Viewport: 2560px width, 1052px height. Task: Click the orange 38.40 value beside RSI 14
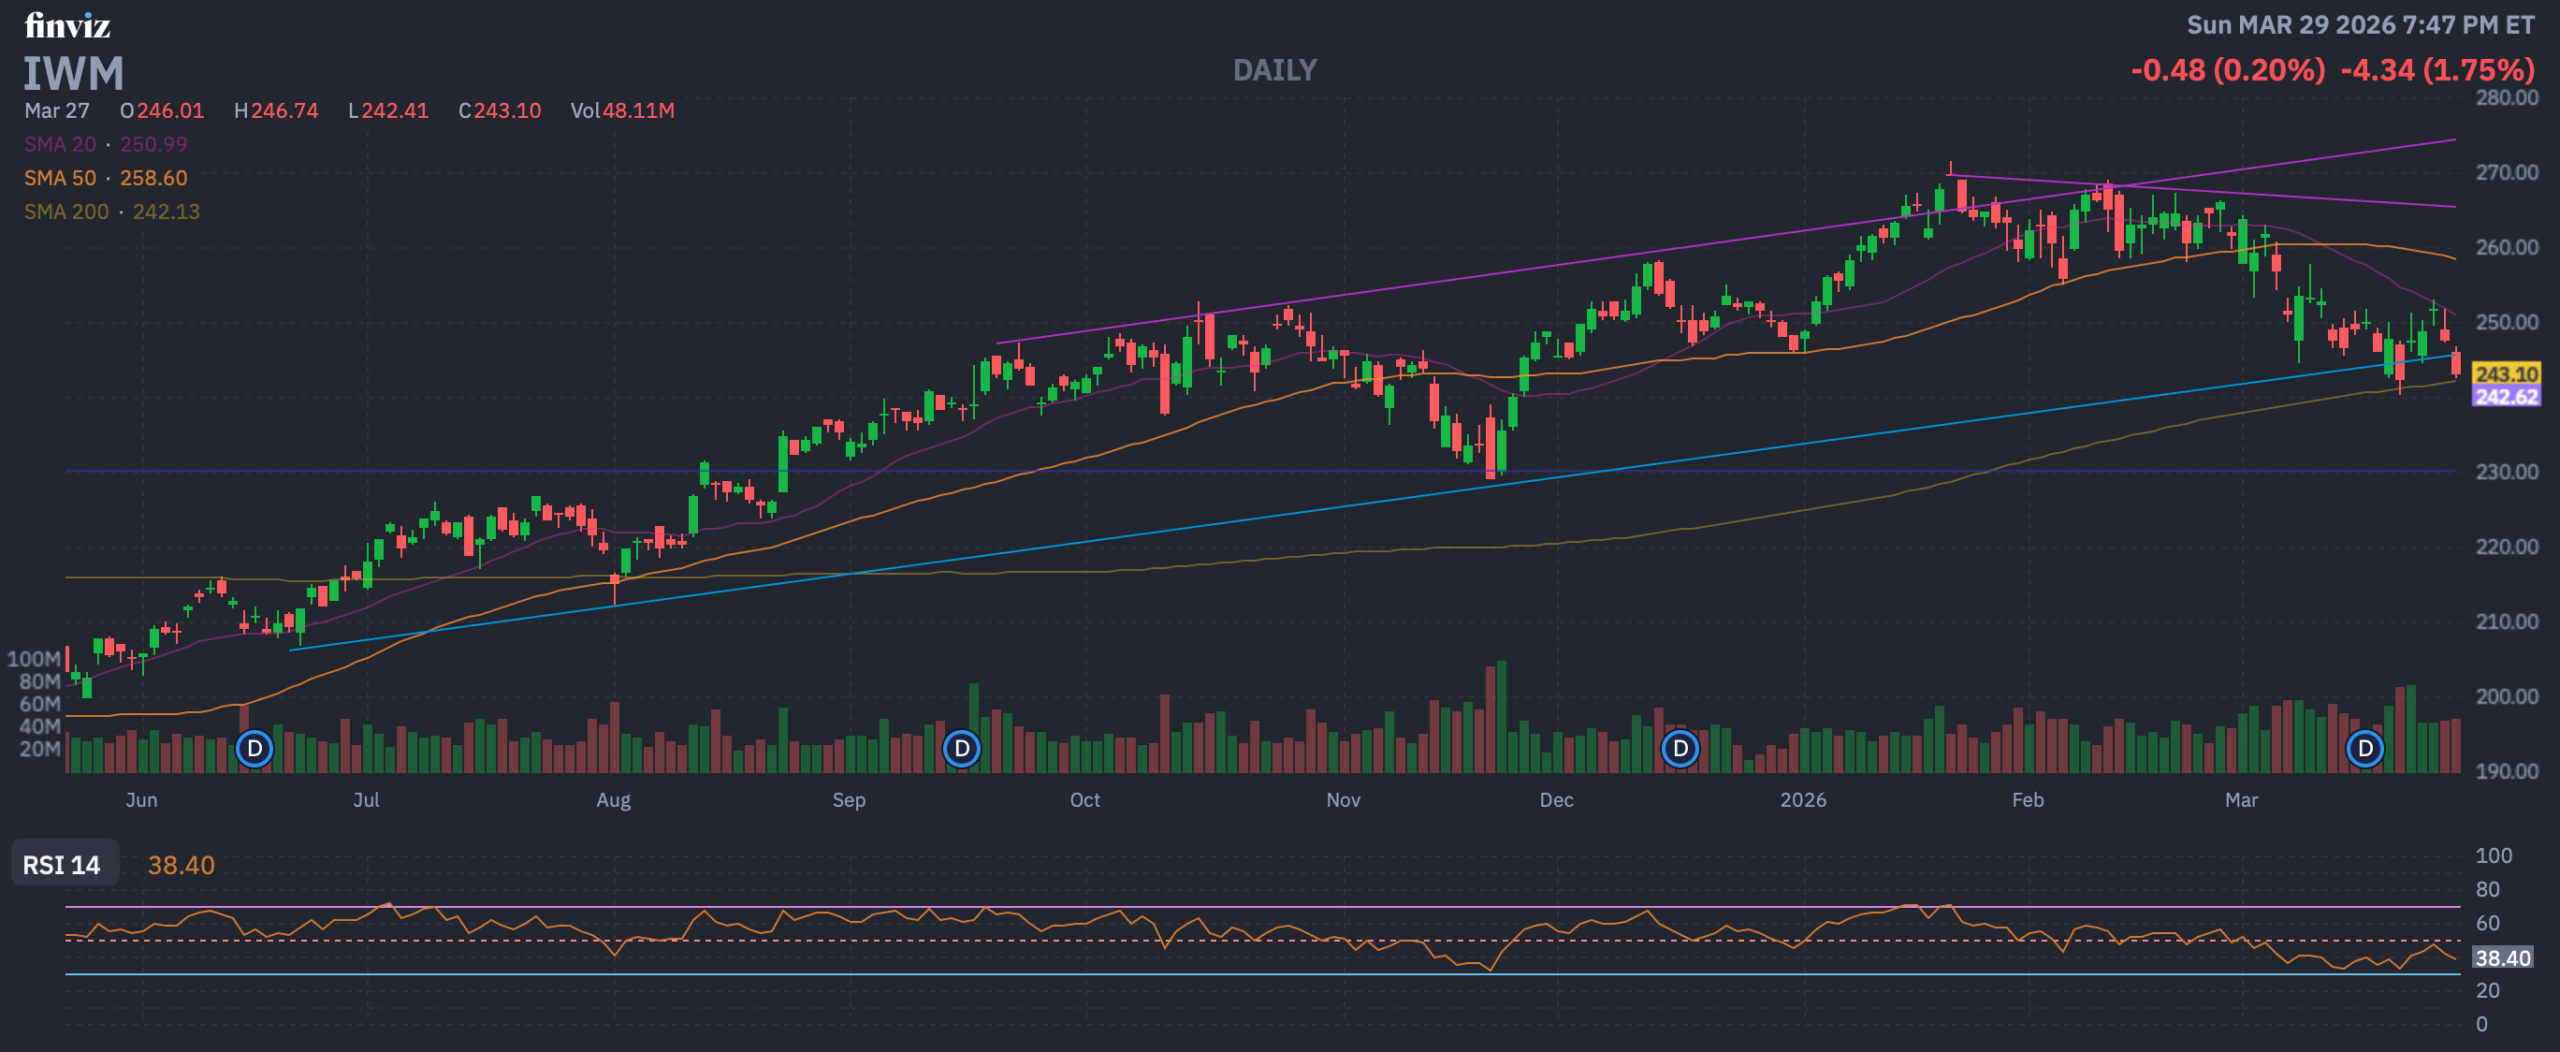[x=181, y=865]
